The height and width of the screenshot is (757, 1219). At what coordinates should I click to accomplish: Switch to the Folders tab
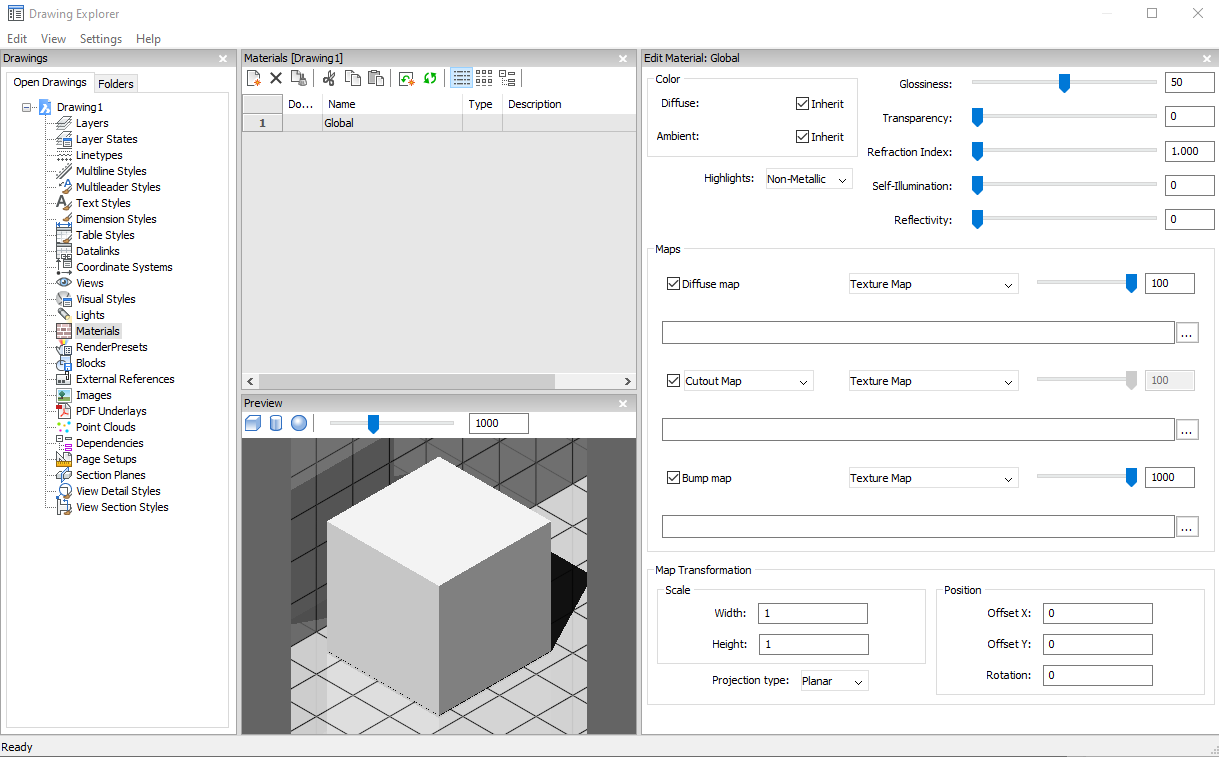coord(116,84)
